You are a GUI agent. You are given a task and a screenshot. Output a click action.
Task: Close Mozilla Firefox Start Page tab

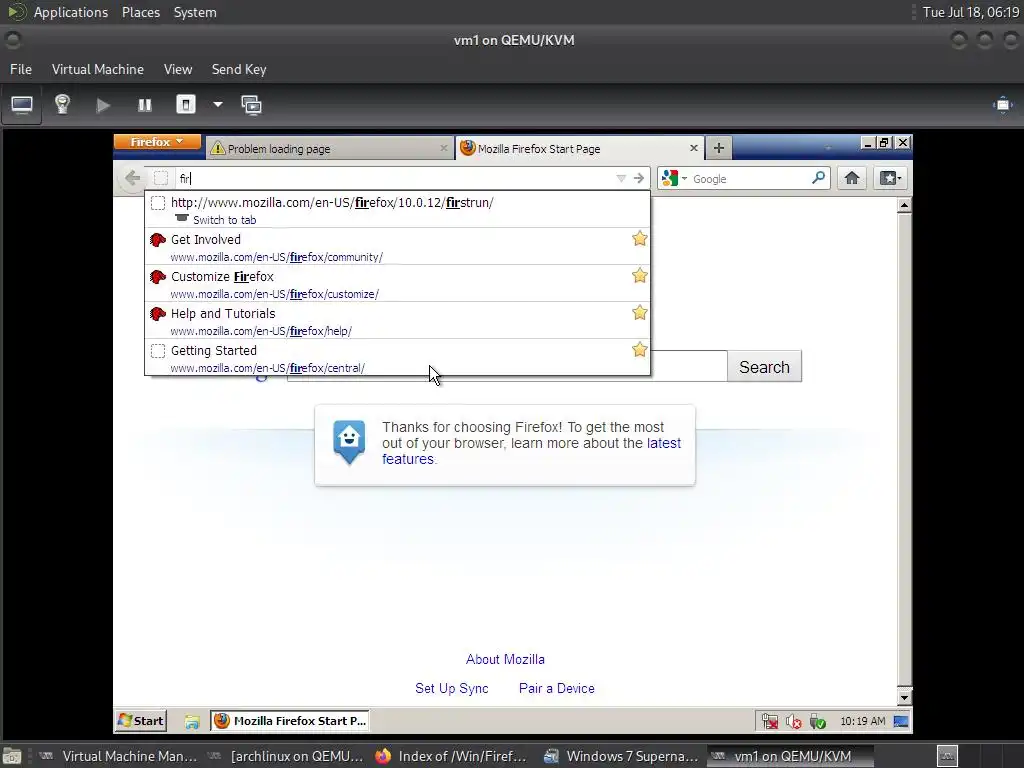click(694, 148)
